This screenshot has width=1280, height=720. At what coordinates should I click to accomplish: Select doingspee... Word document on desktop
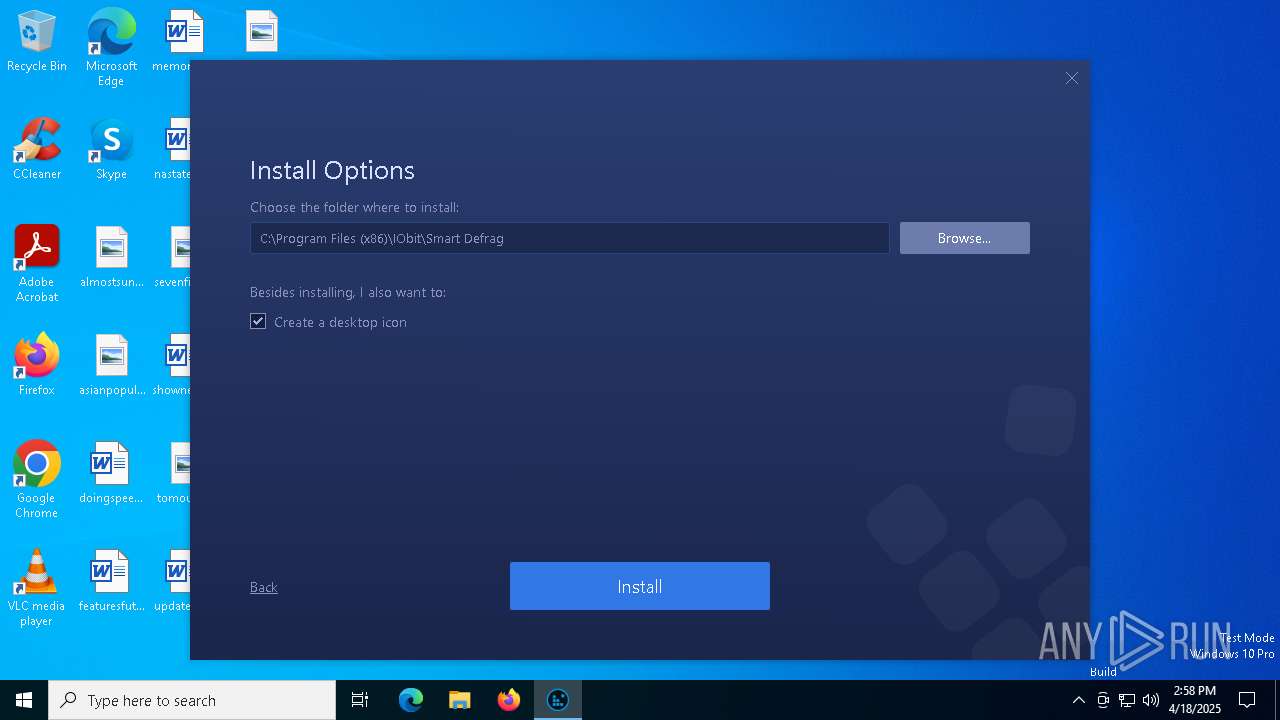(x=111, y=473)
